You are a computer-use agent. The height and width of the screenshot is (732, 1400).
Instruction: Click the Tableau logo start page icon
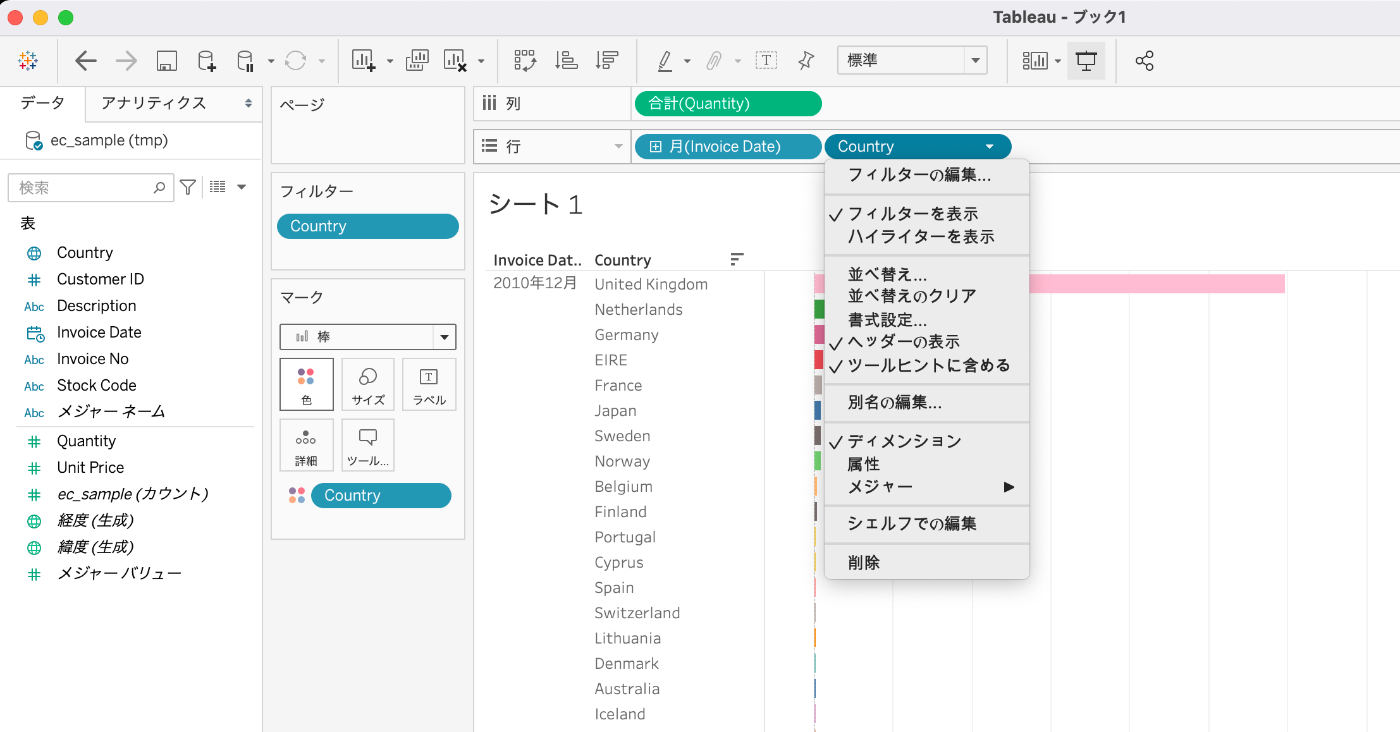click(29, 61)
